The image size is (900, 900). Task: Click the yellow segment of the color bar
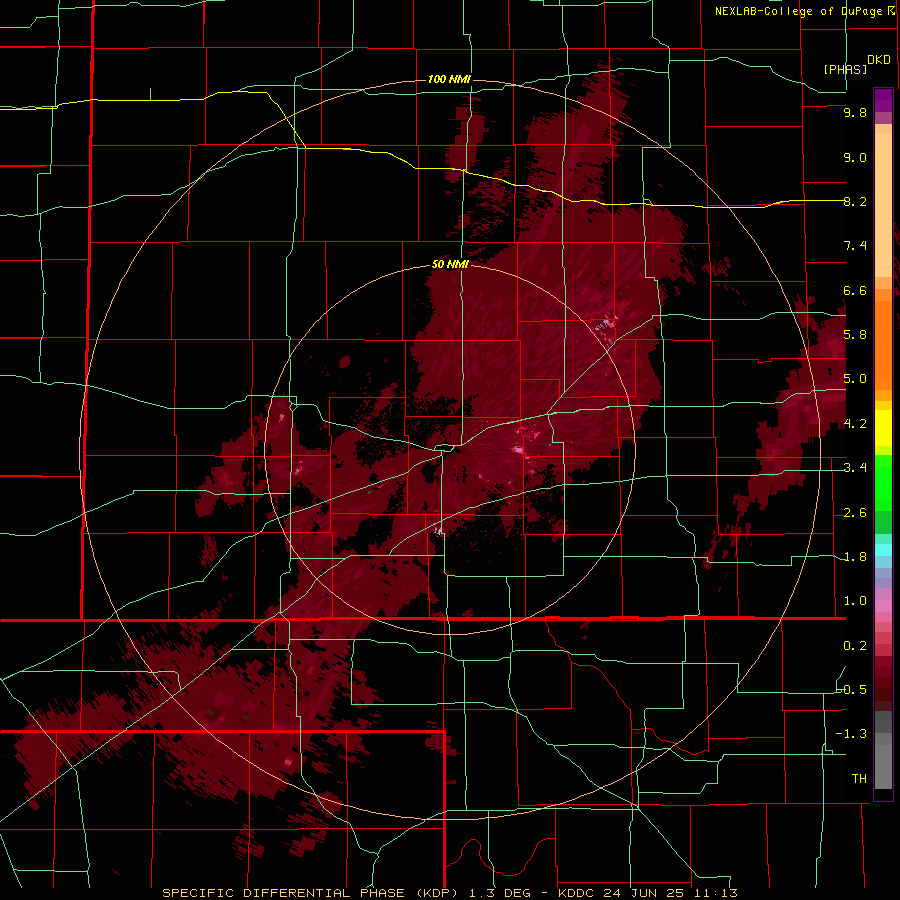(x=883, y=428)
